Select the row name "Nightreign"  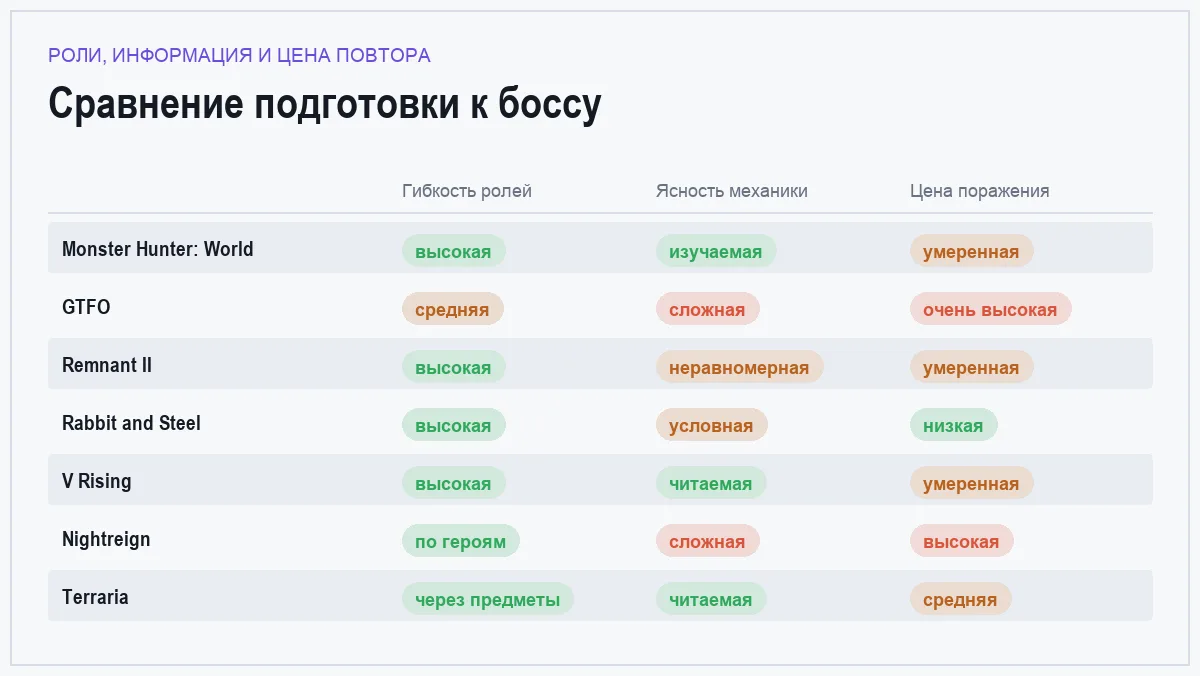coord(106,539)
